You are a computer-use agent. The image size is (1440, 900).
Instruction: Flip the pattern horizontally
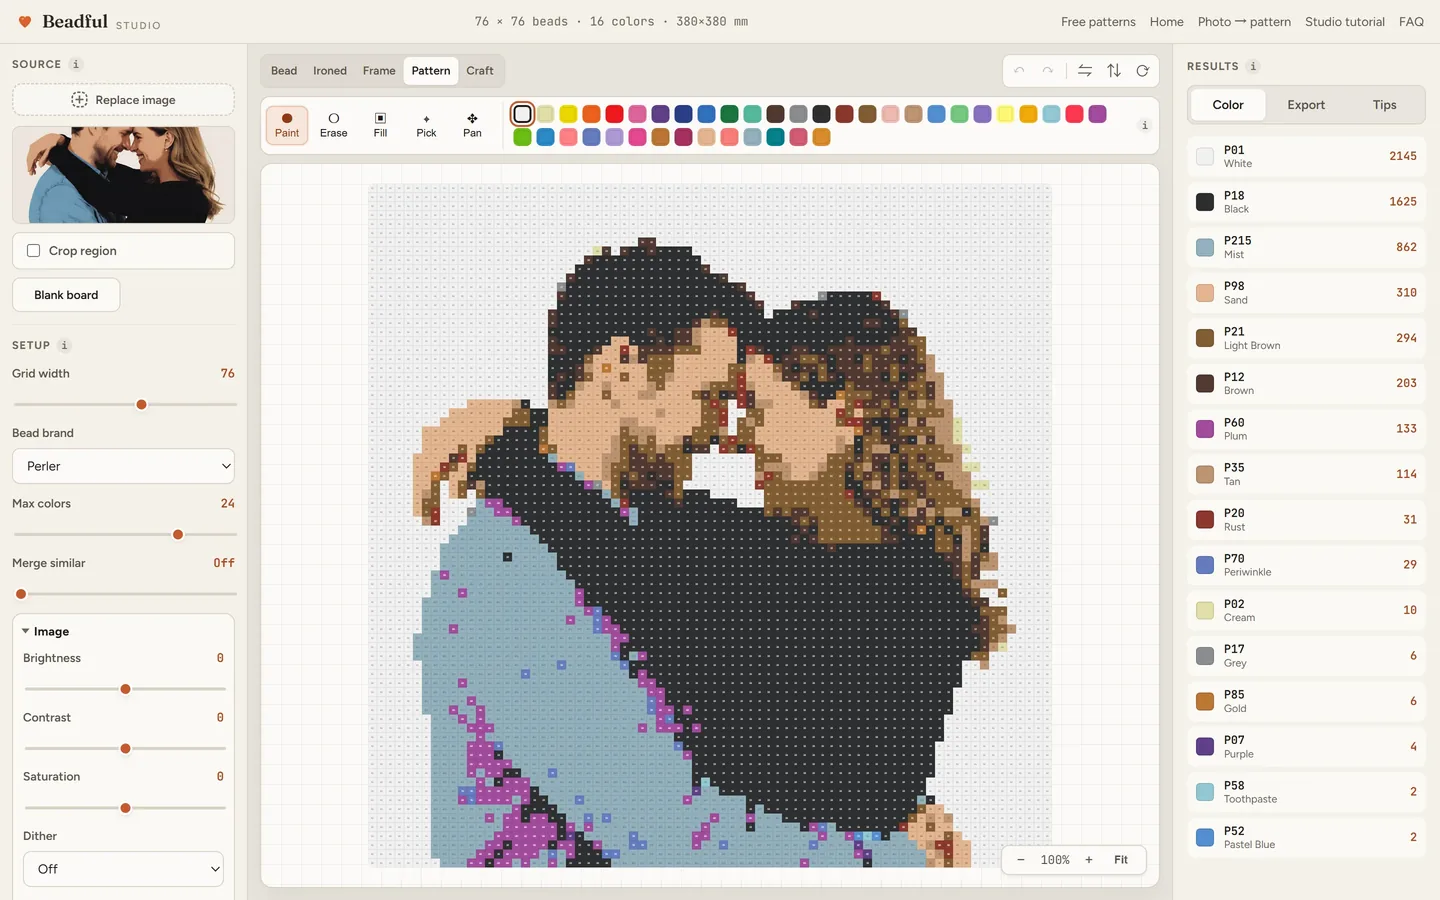[x=1085, y=71]
